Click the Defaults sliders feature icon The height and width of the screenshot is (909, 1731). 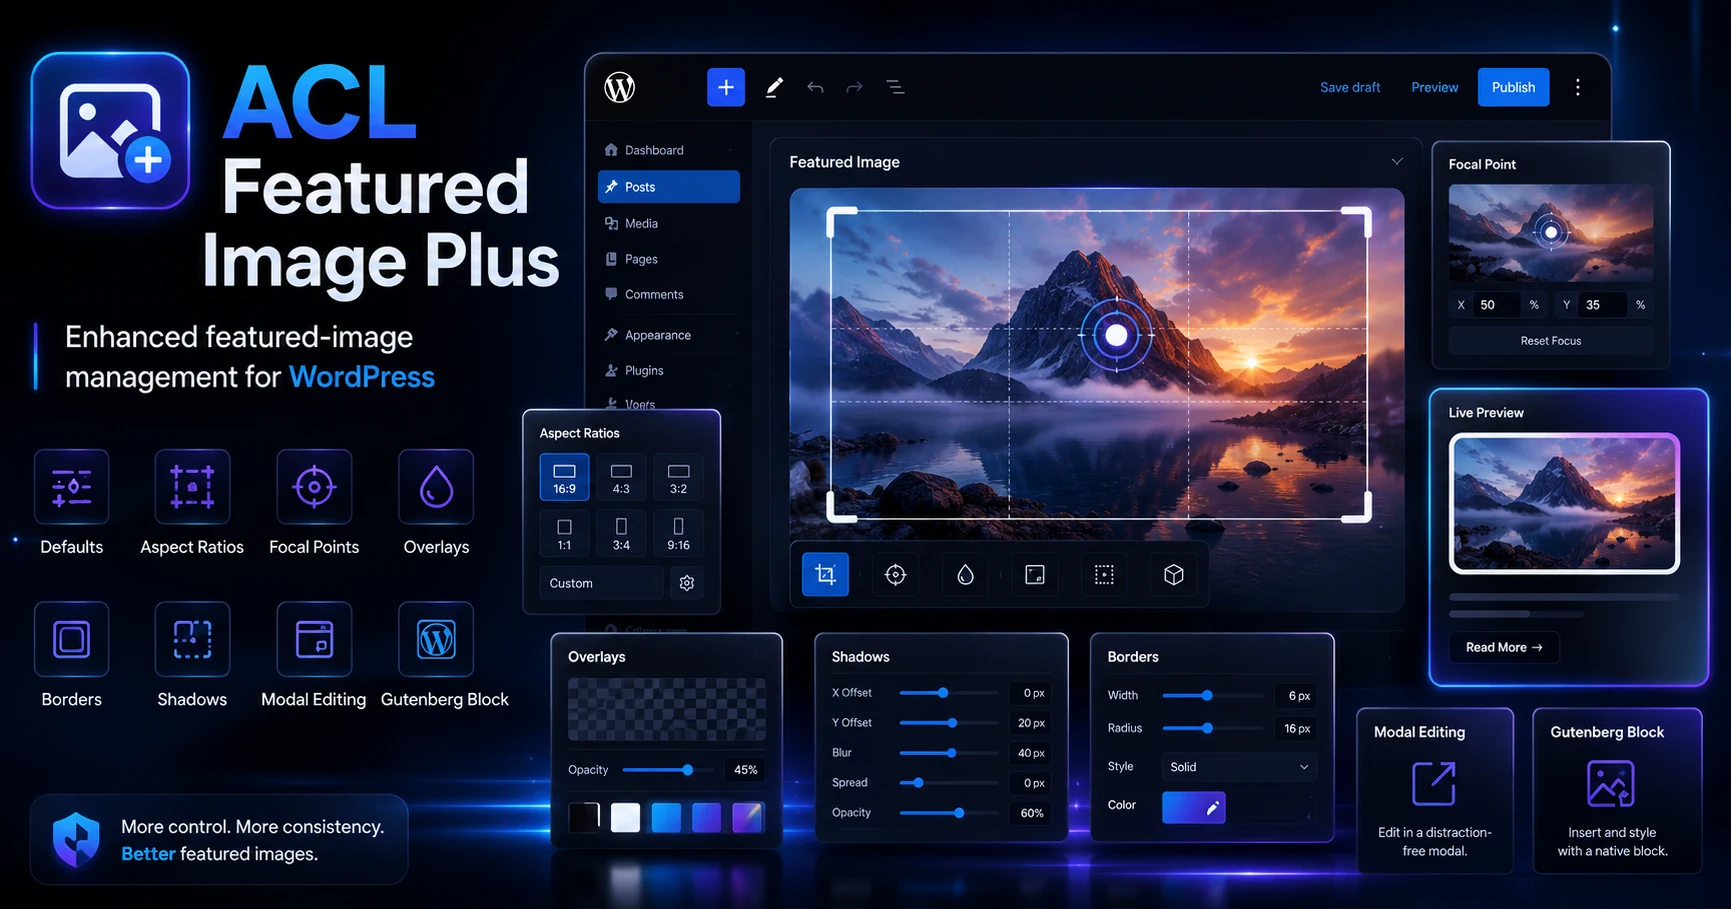coord(72,487)
